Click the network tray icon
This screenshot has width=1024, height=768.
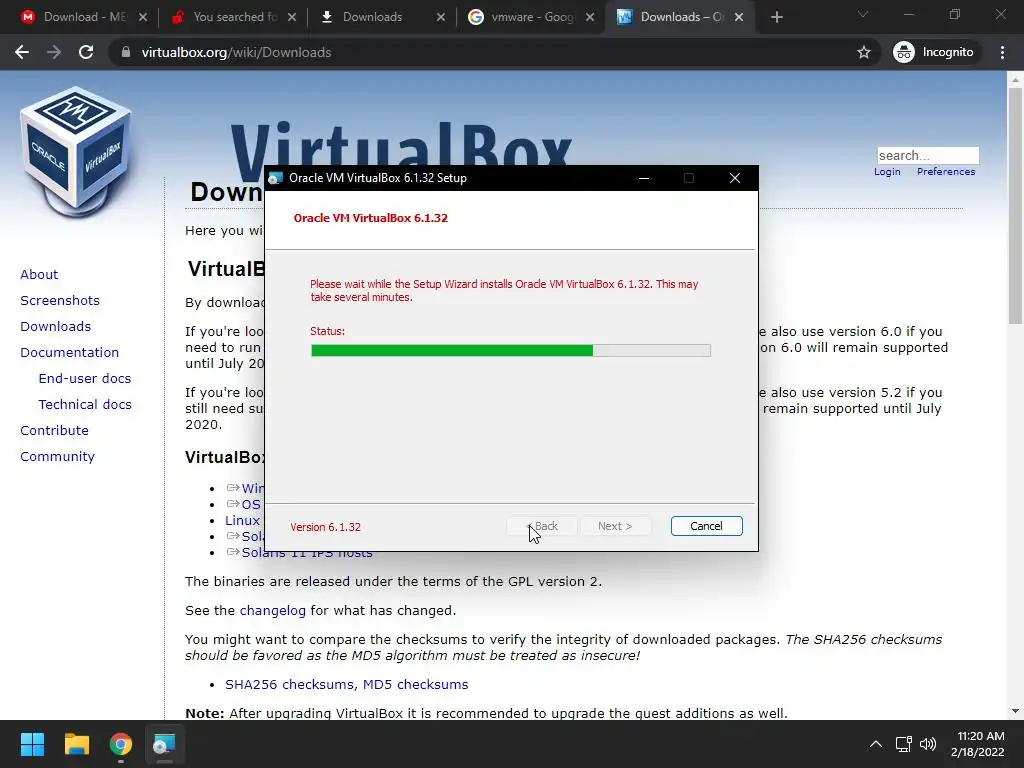[904, 744]
